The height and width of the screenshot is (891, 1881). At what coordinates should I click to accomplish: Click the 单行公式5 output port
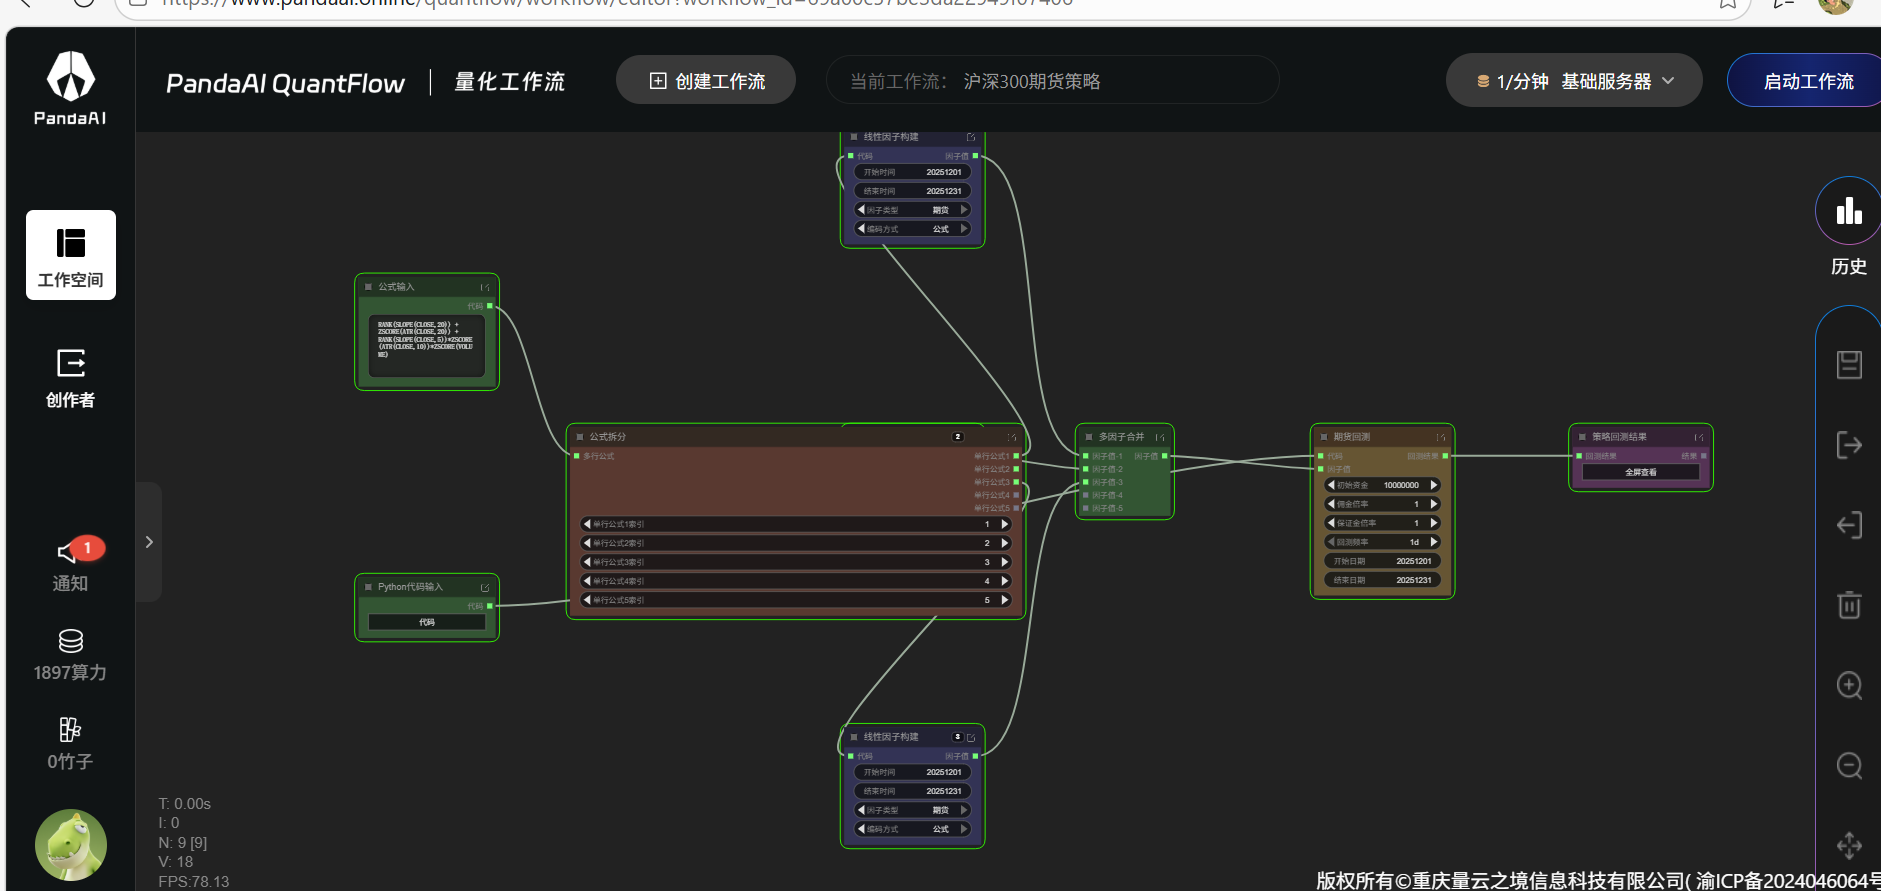[x=1017, y=508]
